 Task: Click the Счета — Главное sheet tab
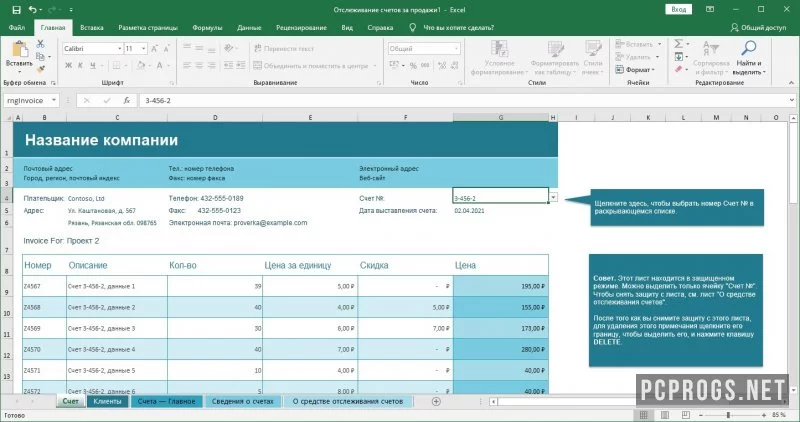click(166, 402)
